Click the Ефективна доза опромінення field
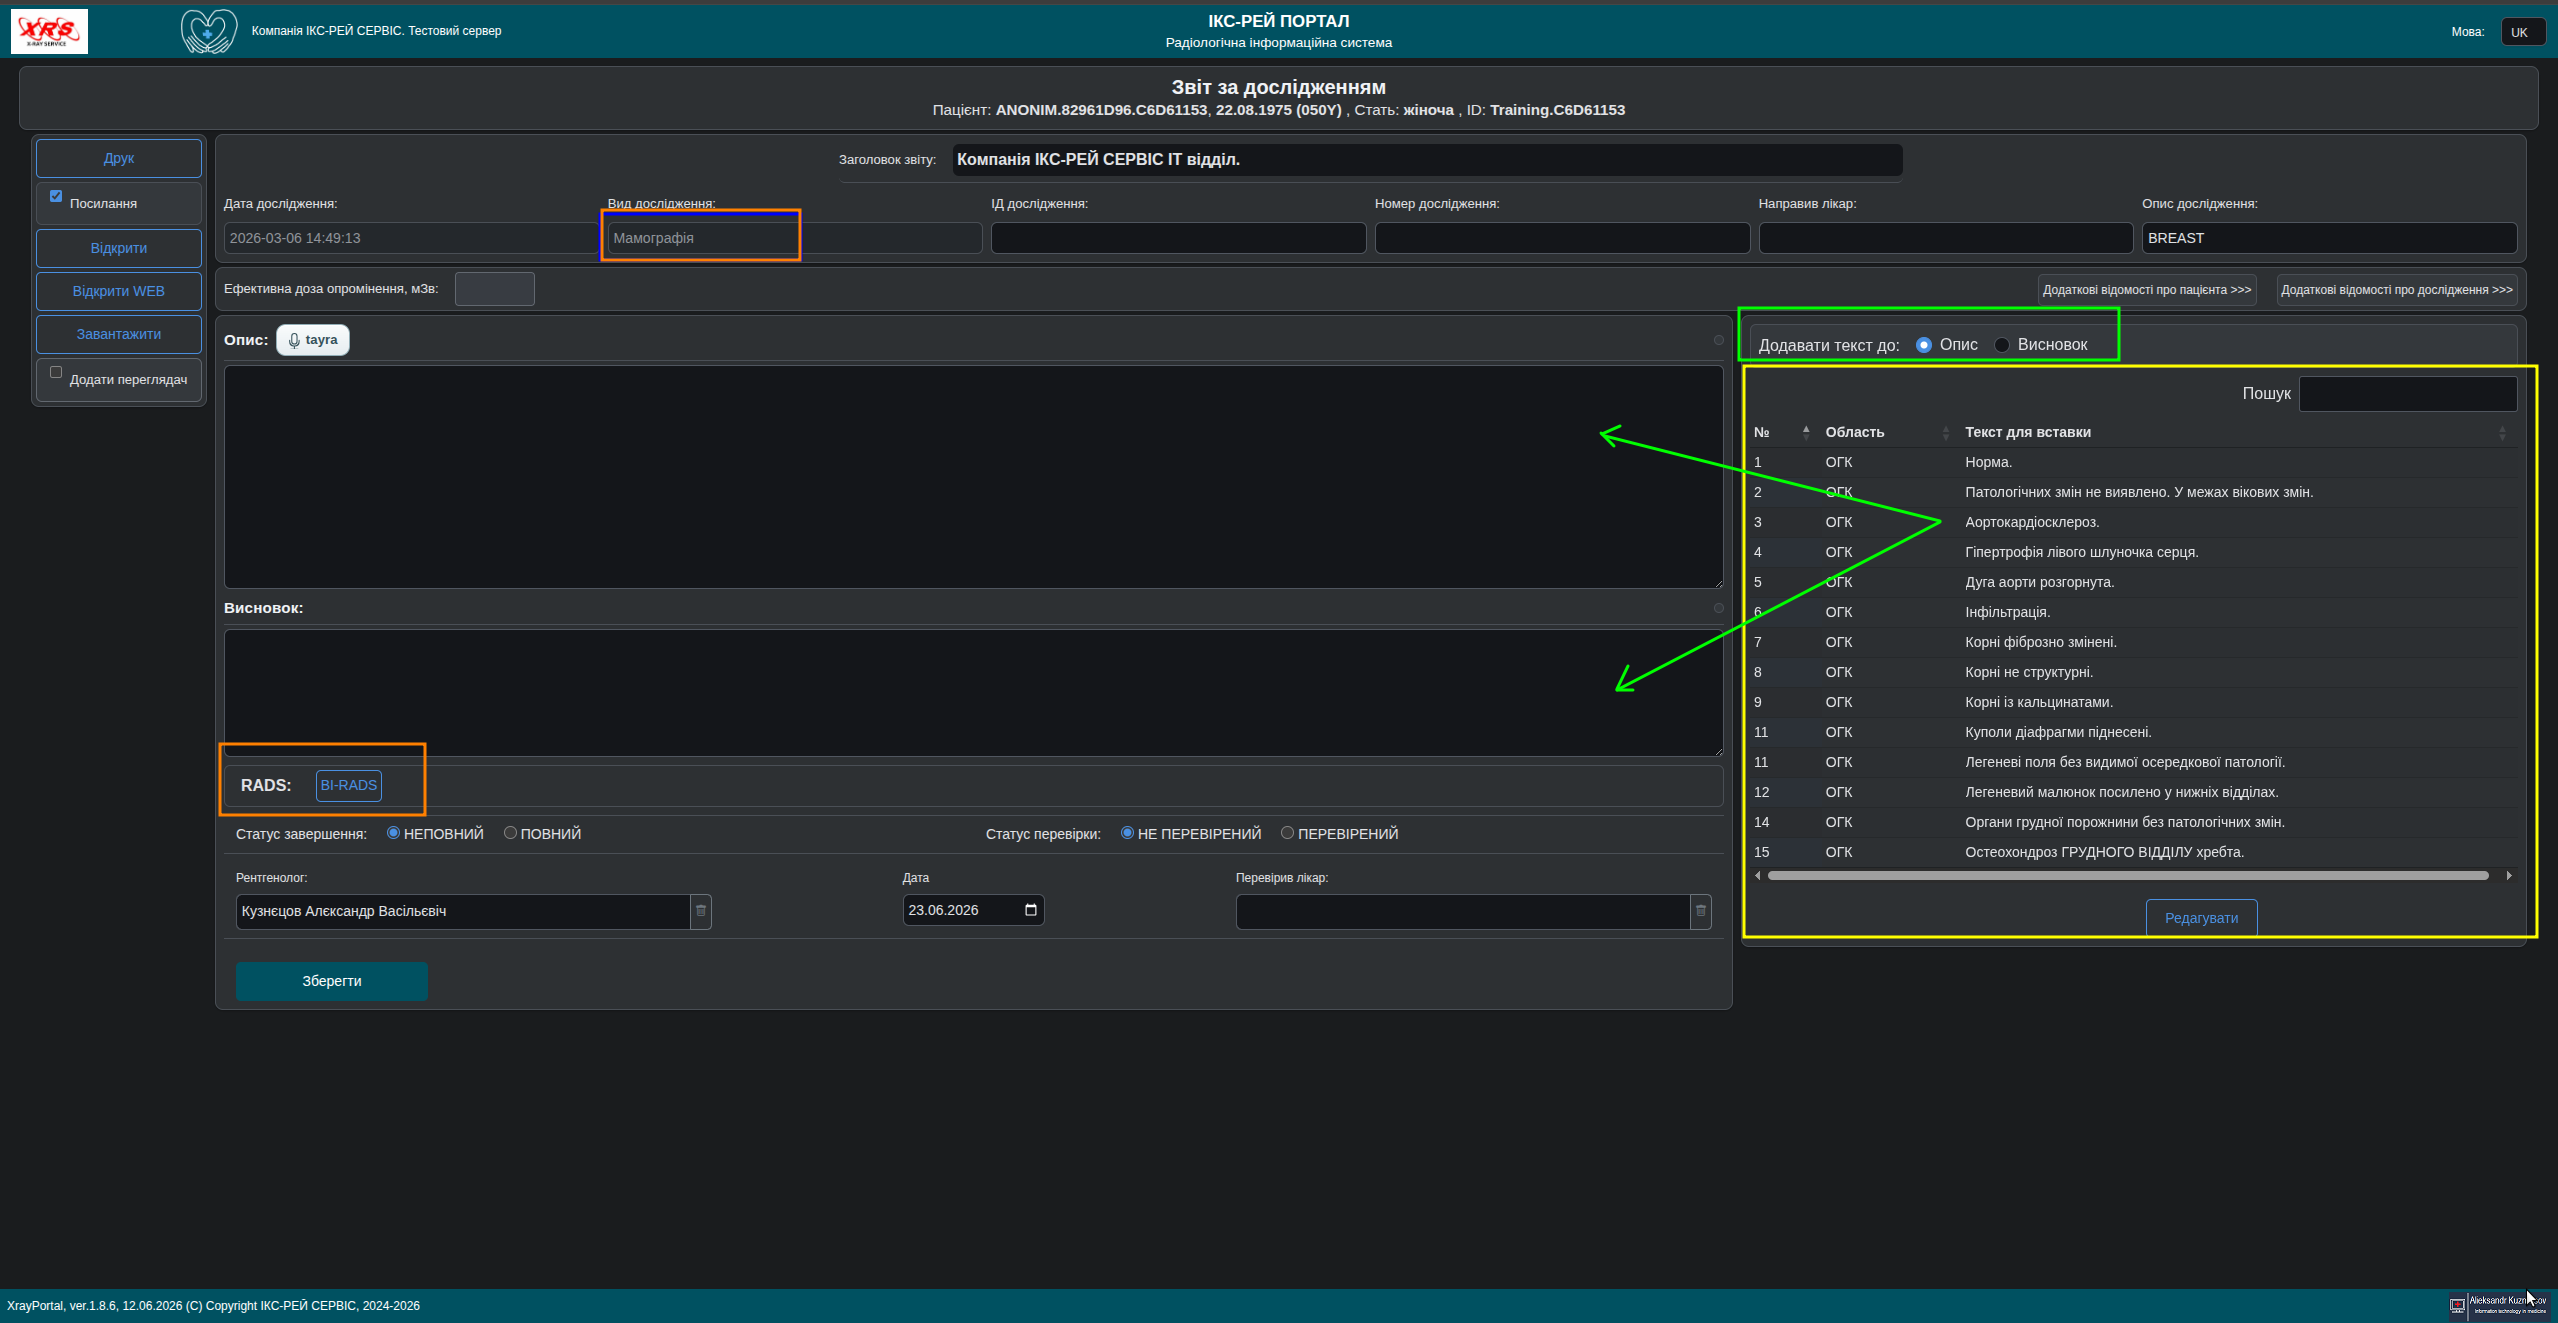 coord(495,289)
